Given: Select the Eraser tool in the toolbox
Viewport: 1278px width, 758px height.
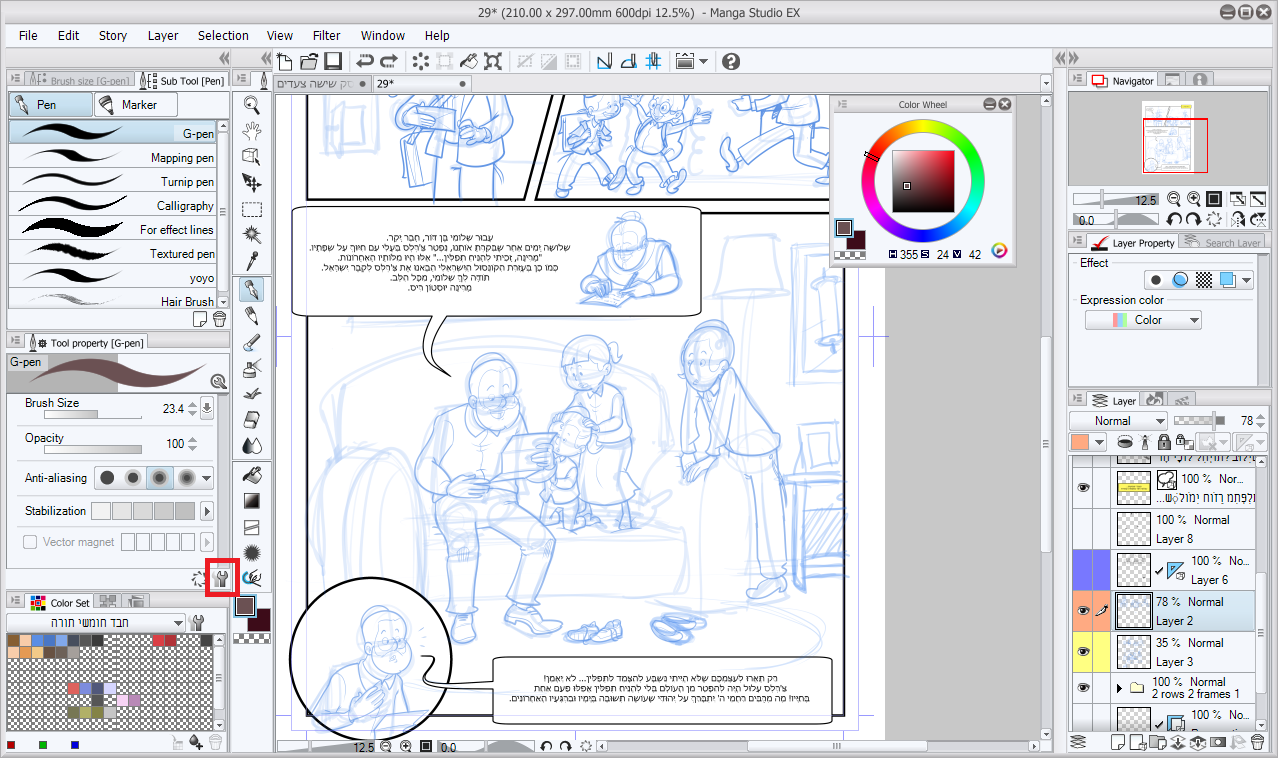Looking at the screenshot, I should (x=252, y=418).
